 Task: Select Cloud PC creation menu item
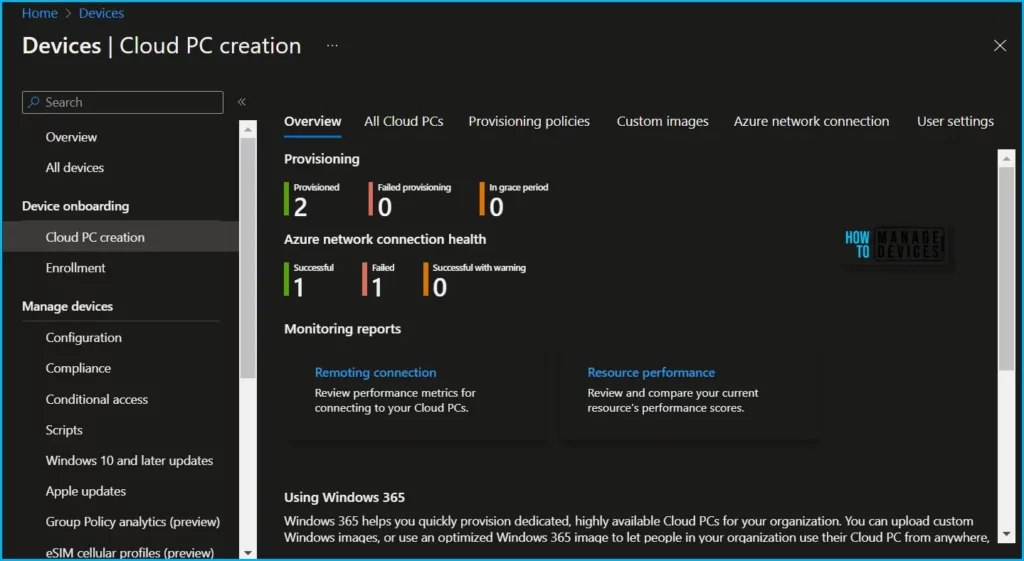pyautogui.click(x=121, y=237)
